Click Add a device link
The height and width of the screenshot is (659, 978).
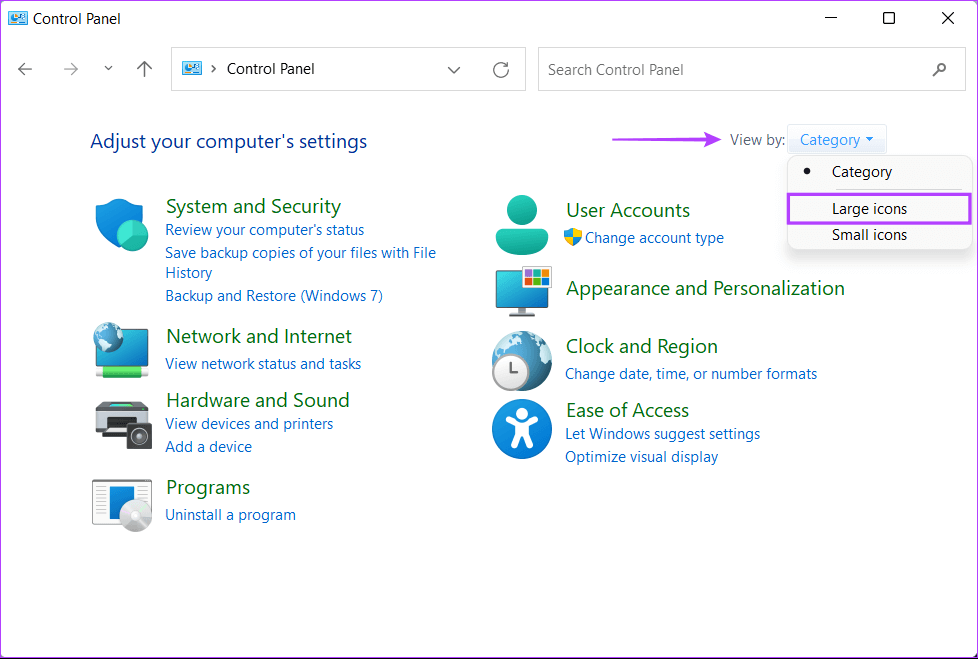click(x=208, y=447)
